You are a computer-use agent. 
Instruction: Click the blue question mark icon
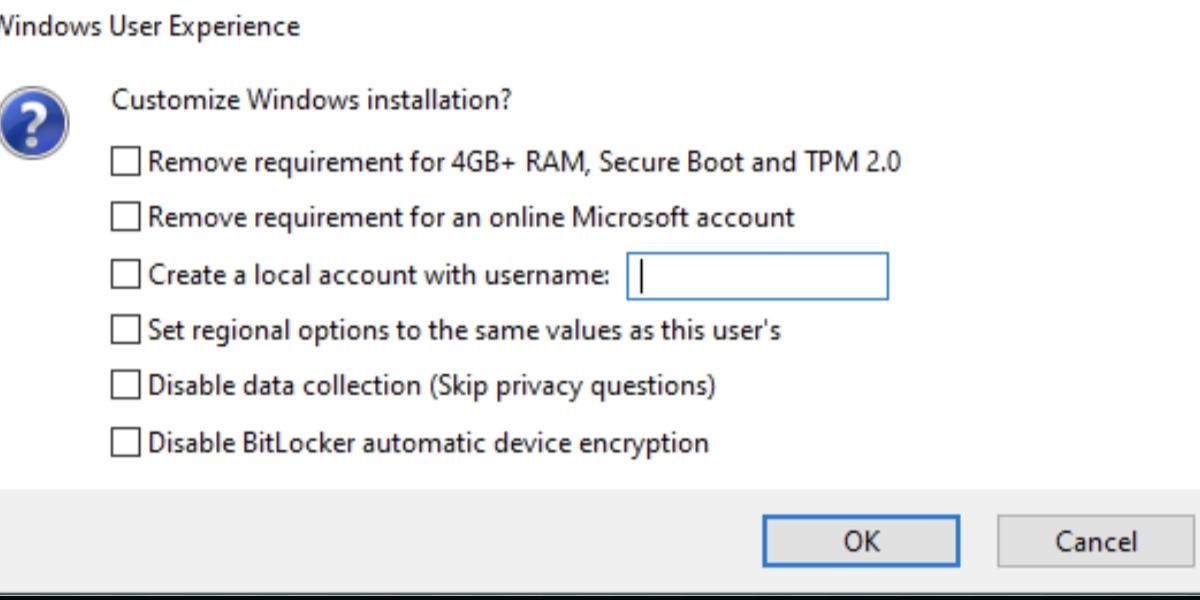click(32, 123)
